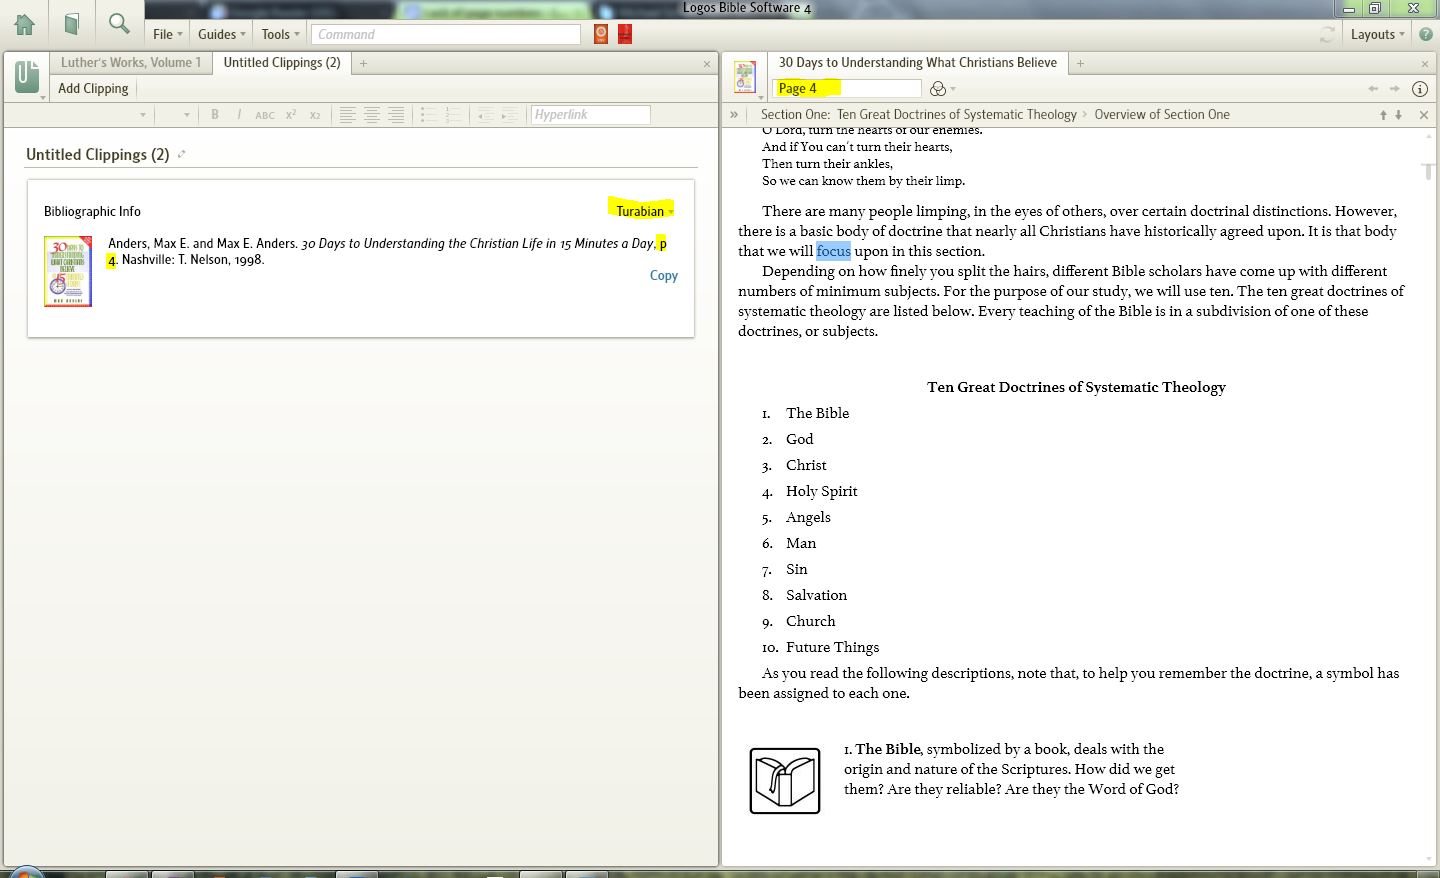1440x878 pixels.
Task: Open the File menu
Action: coord(167,34)
